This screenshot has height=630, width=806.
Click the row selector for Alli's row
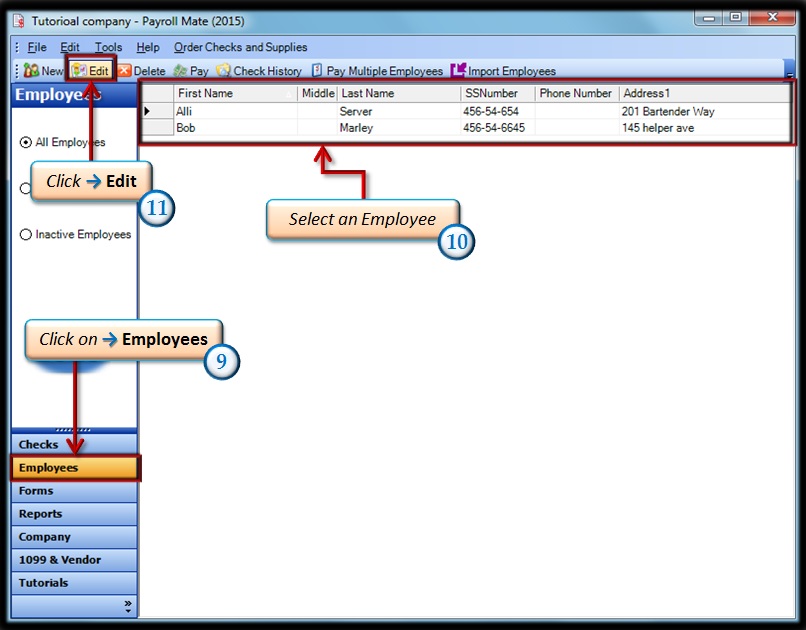pyautogui.click(x=157, y=111)
